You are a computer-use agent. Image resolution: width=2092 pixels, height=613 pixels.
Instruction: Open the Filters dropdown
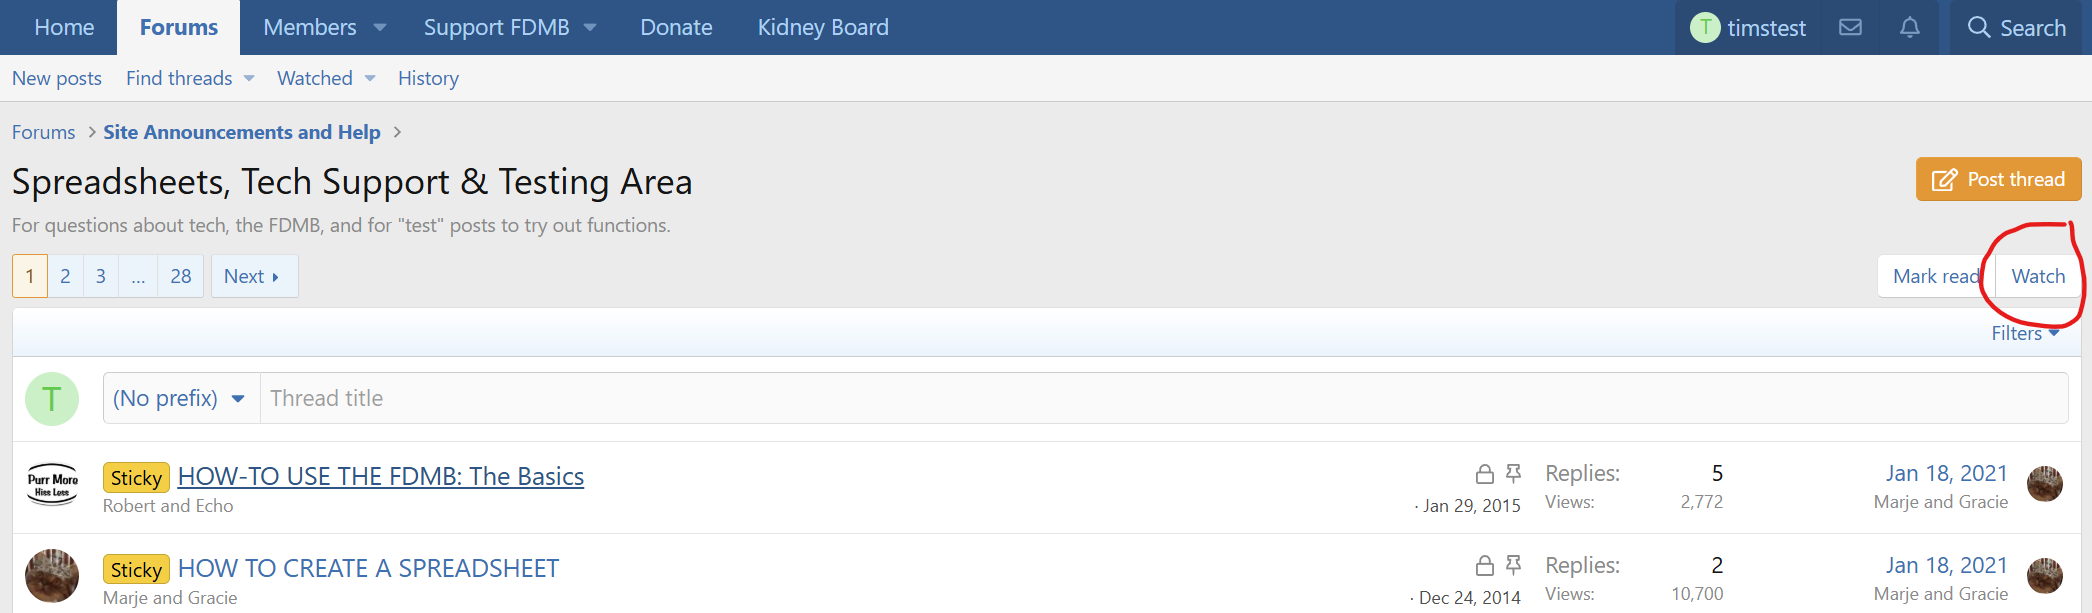2025,333
